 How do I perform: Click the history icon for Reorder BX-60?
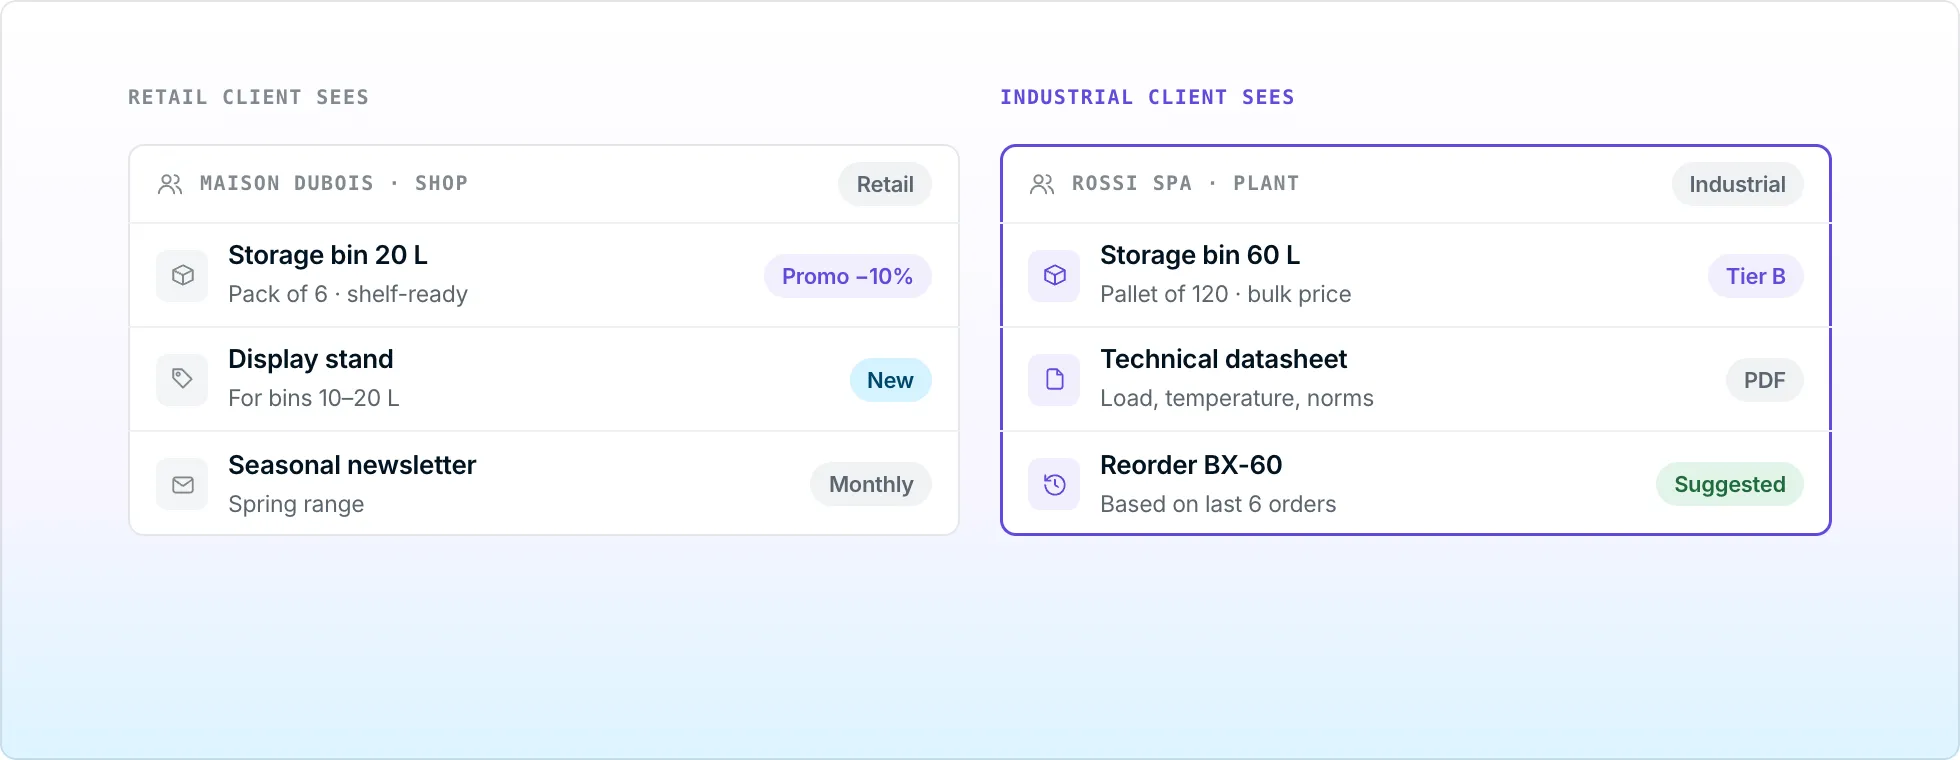pos(1054,485)
